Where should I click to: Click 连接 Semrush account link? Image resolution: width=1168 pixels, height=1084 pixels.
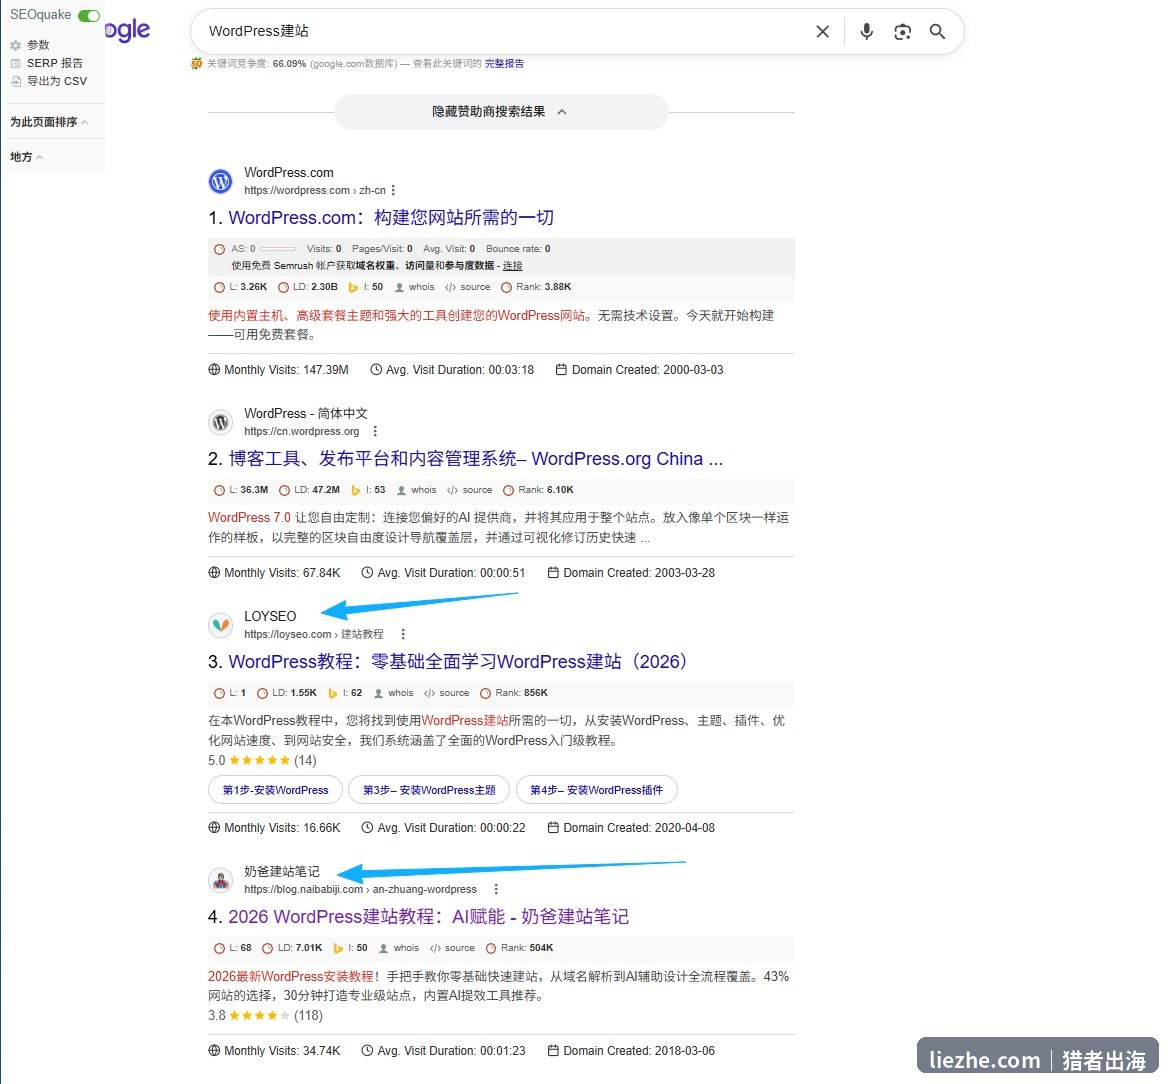point(512,266)
